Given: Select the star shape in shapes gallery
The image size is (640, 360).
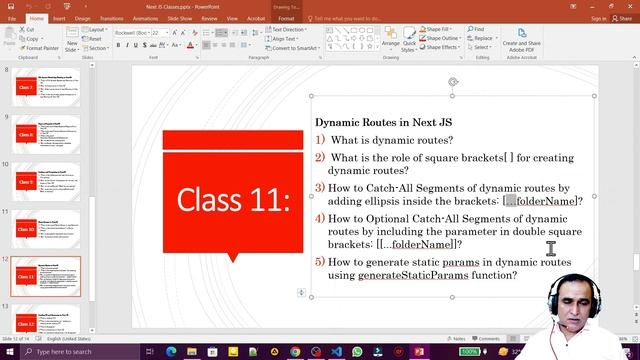Looking at the screenshot, I should coord(370,47).
